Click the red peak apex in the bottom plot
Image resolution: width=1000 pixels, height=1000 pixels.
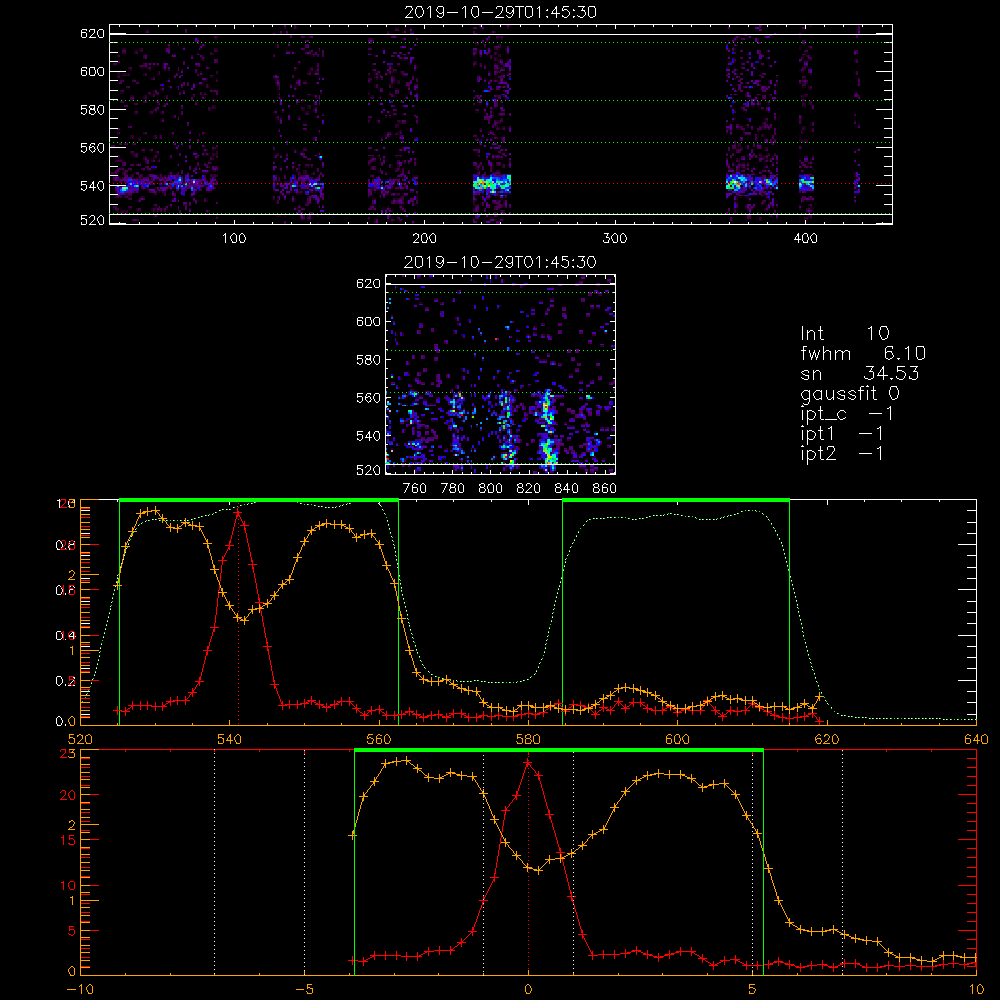click(528, 762)
